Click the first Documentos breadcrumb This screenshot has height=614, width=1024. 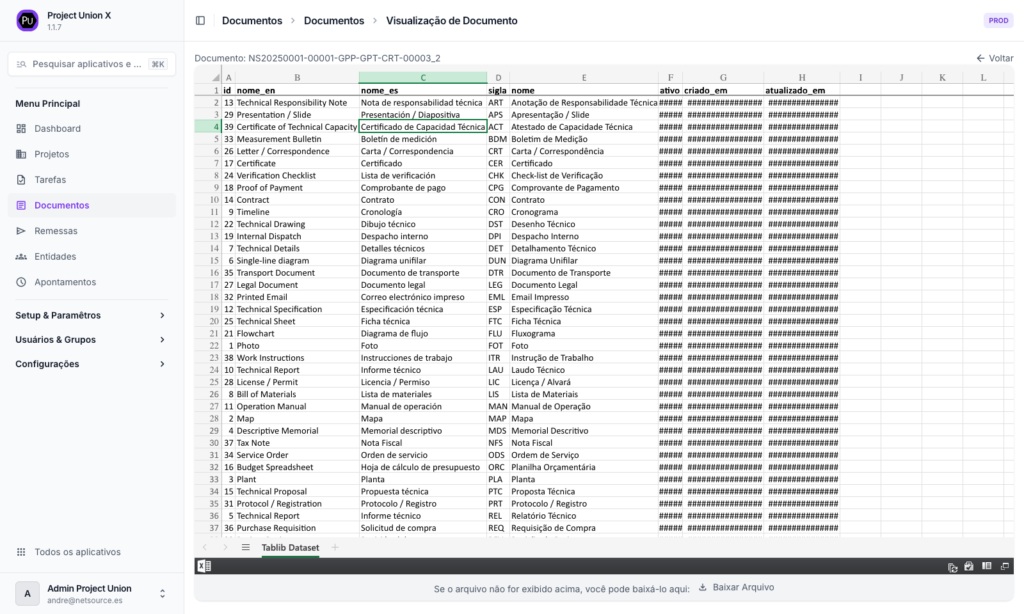click(x=252, y=21)
